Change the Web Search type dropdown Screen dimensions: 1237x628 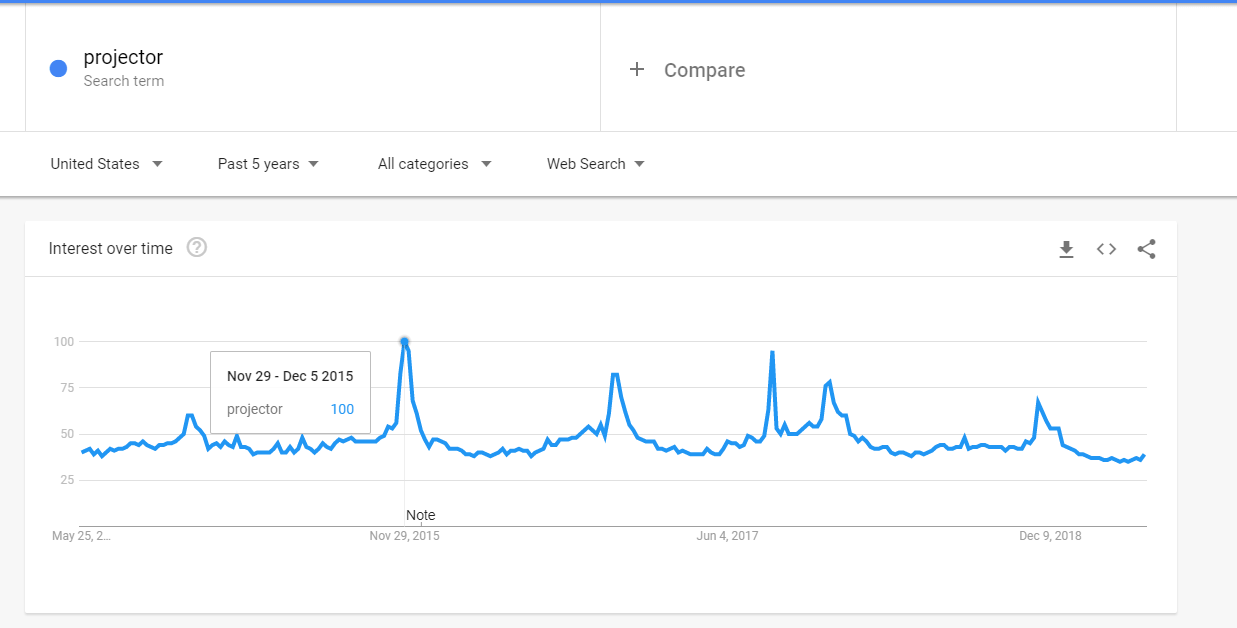pyautogui.click(x=596, y=164)
